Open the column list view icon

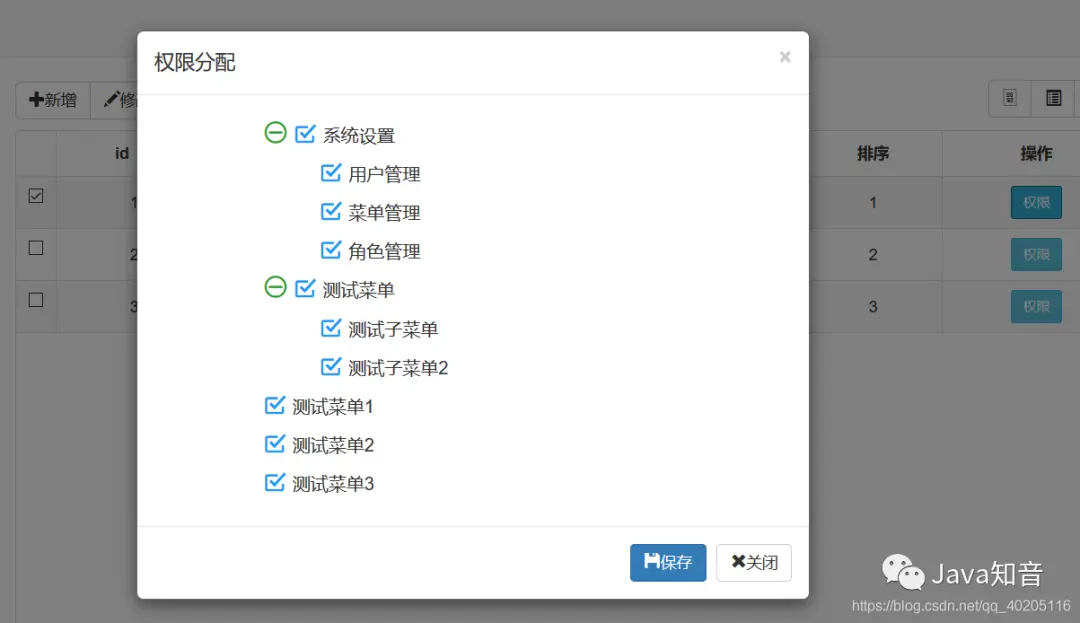1053,98
